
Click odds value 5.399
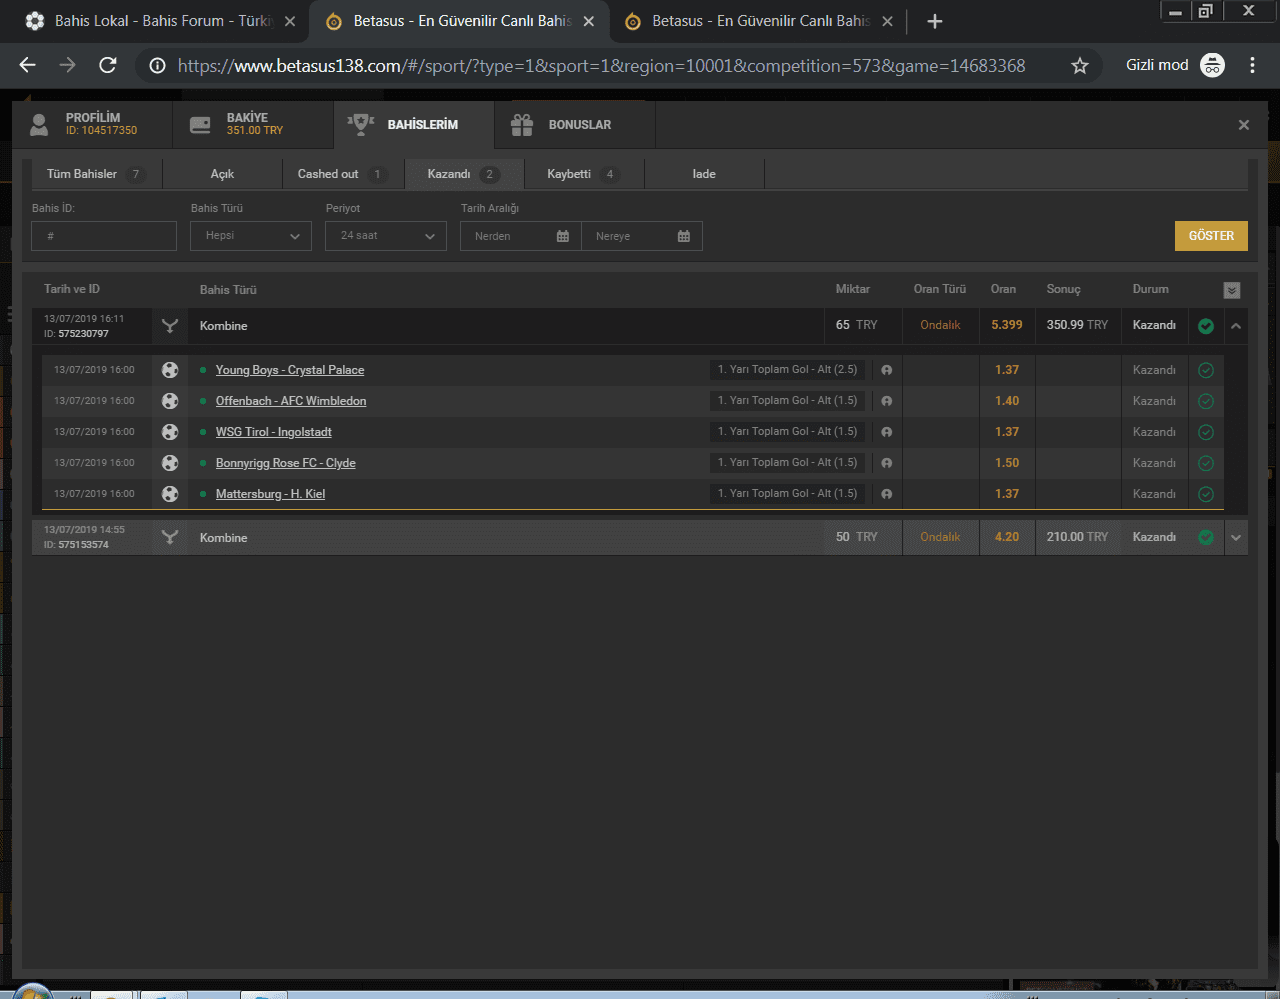tap(1007, 325)
